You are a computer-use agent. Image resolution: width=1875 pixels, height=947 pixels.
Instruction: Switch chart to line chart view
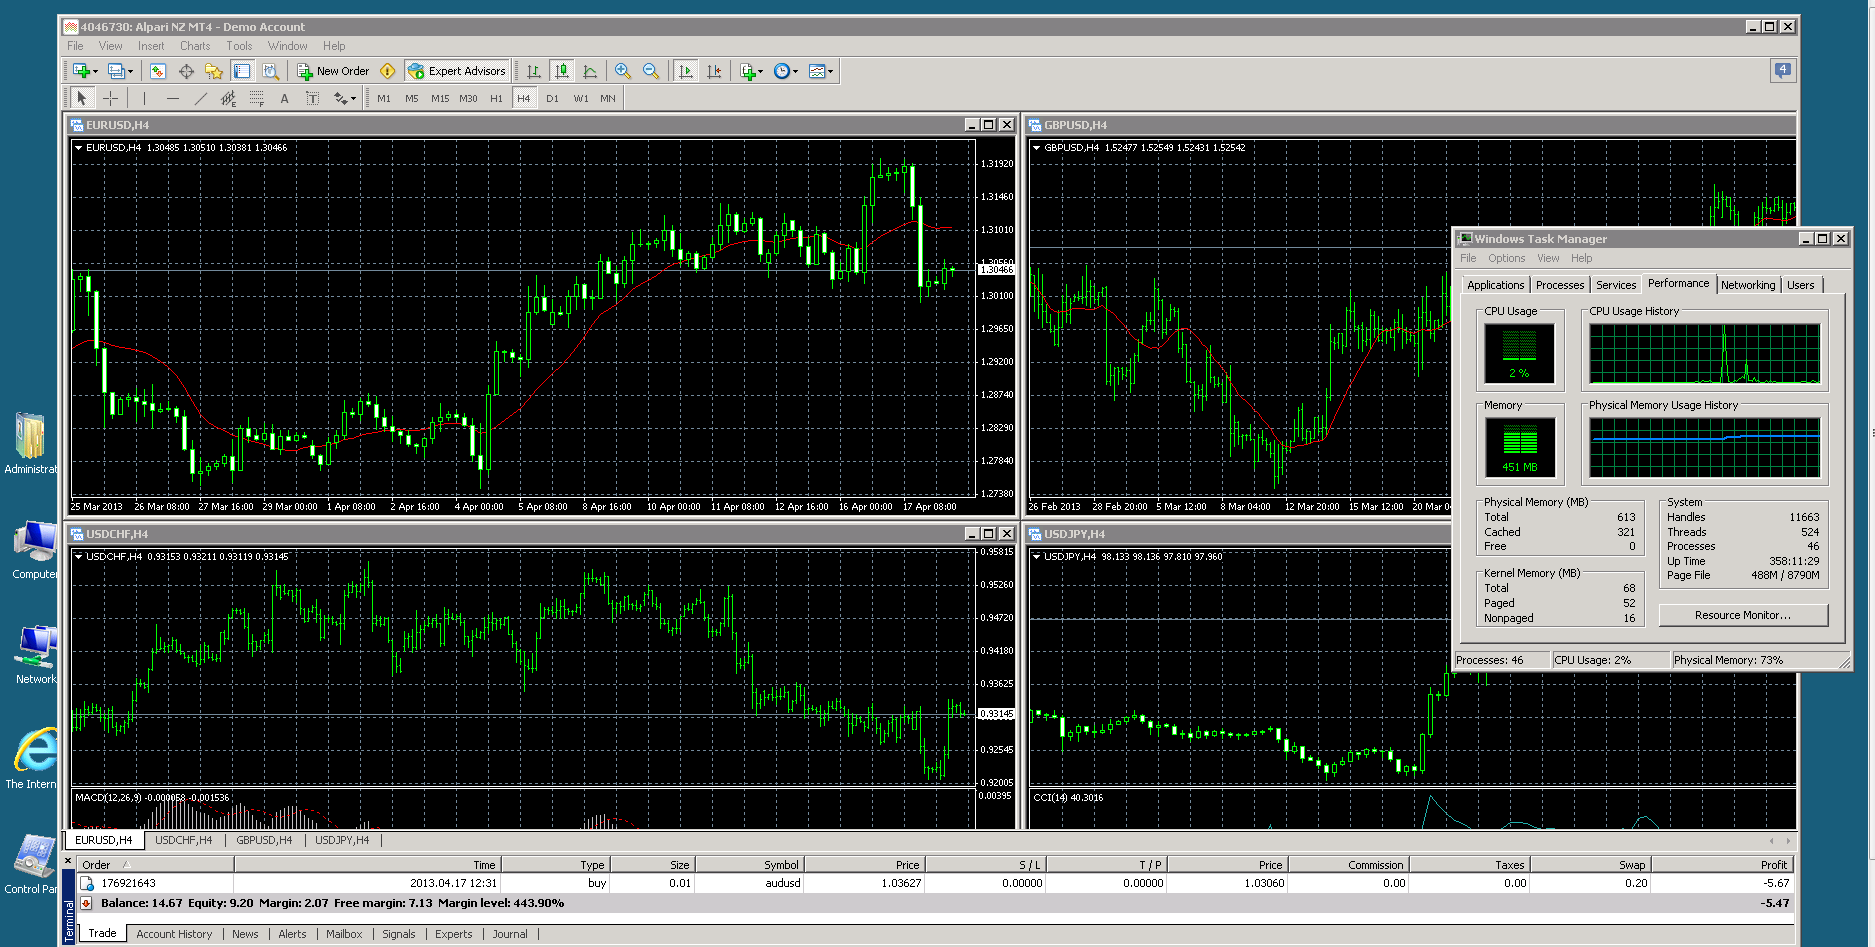(590, 71)
